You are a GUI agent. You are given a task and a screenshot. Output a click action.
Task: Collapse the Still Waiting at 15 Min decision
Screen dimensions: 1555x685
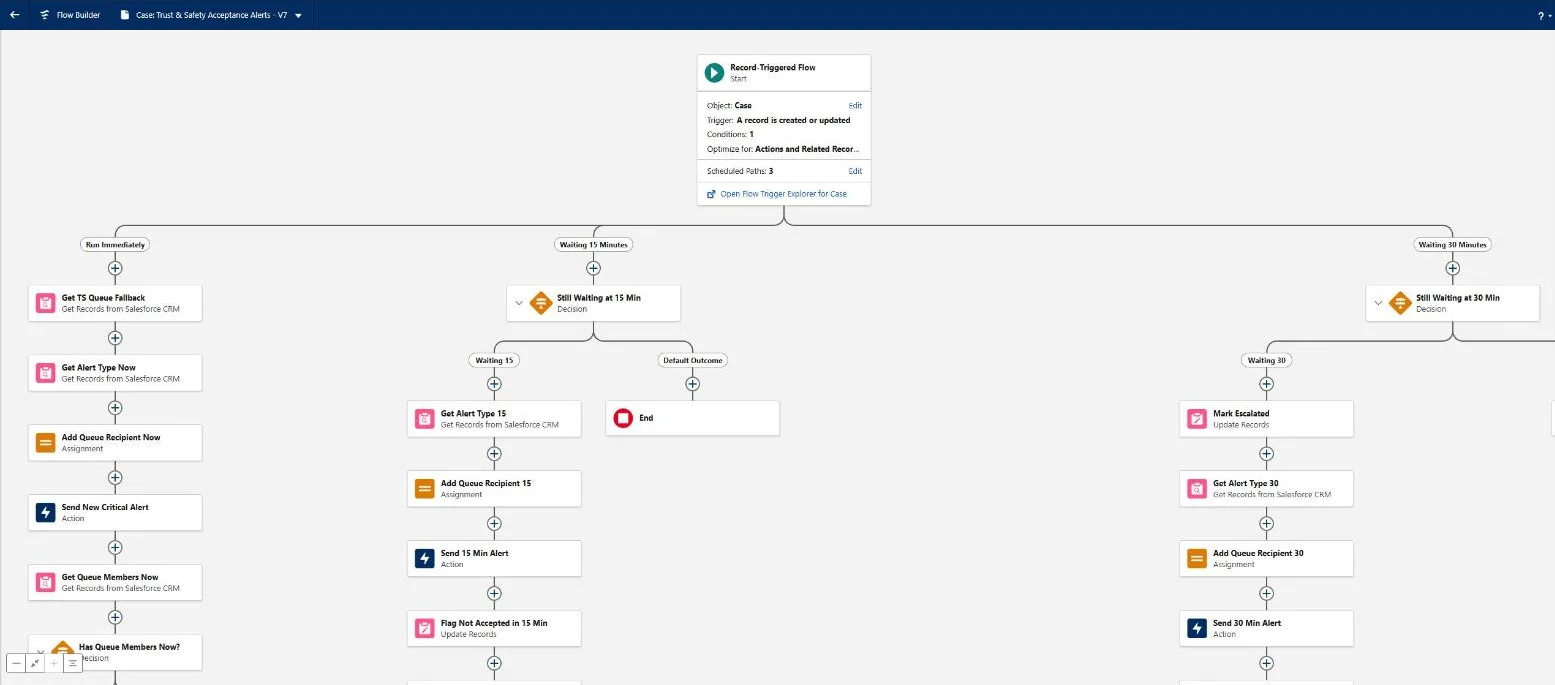click(x=518, y=303)
